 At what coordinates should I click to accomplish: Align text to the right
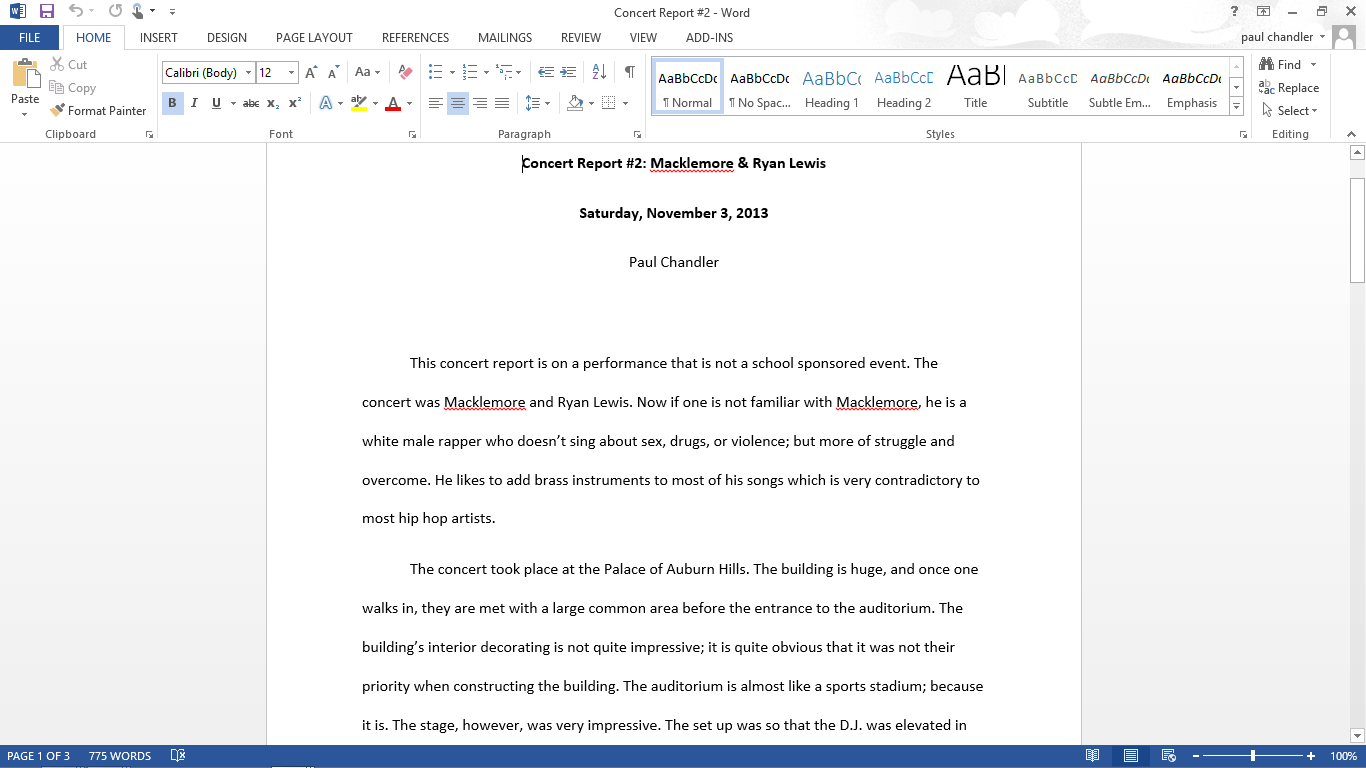pos(480,103)
